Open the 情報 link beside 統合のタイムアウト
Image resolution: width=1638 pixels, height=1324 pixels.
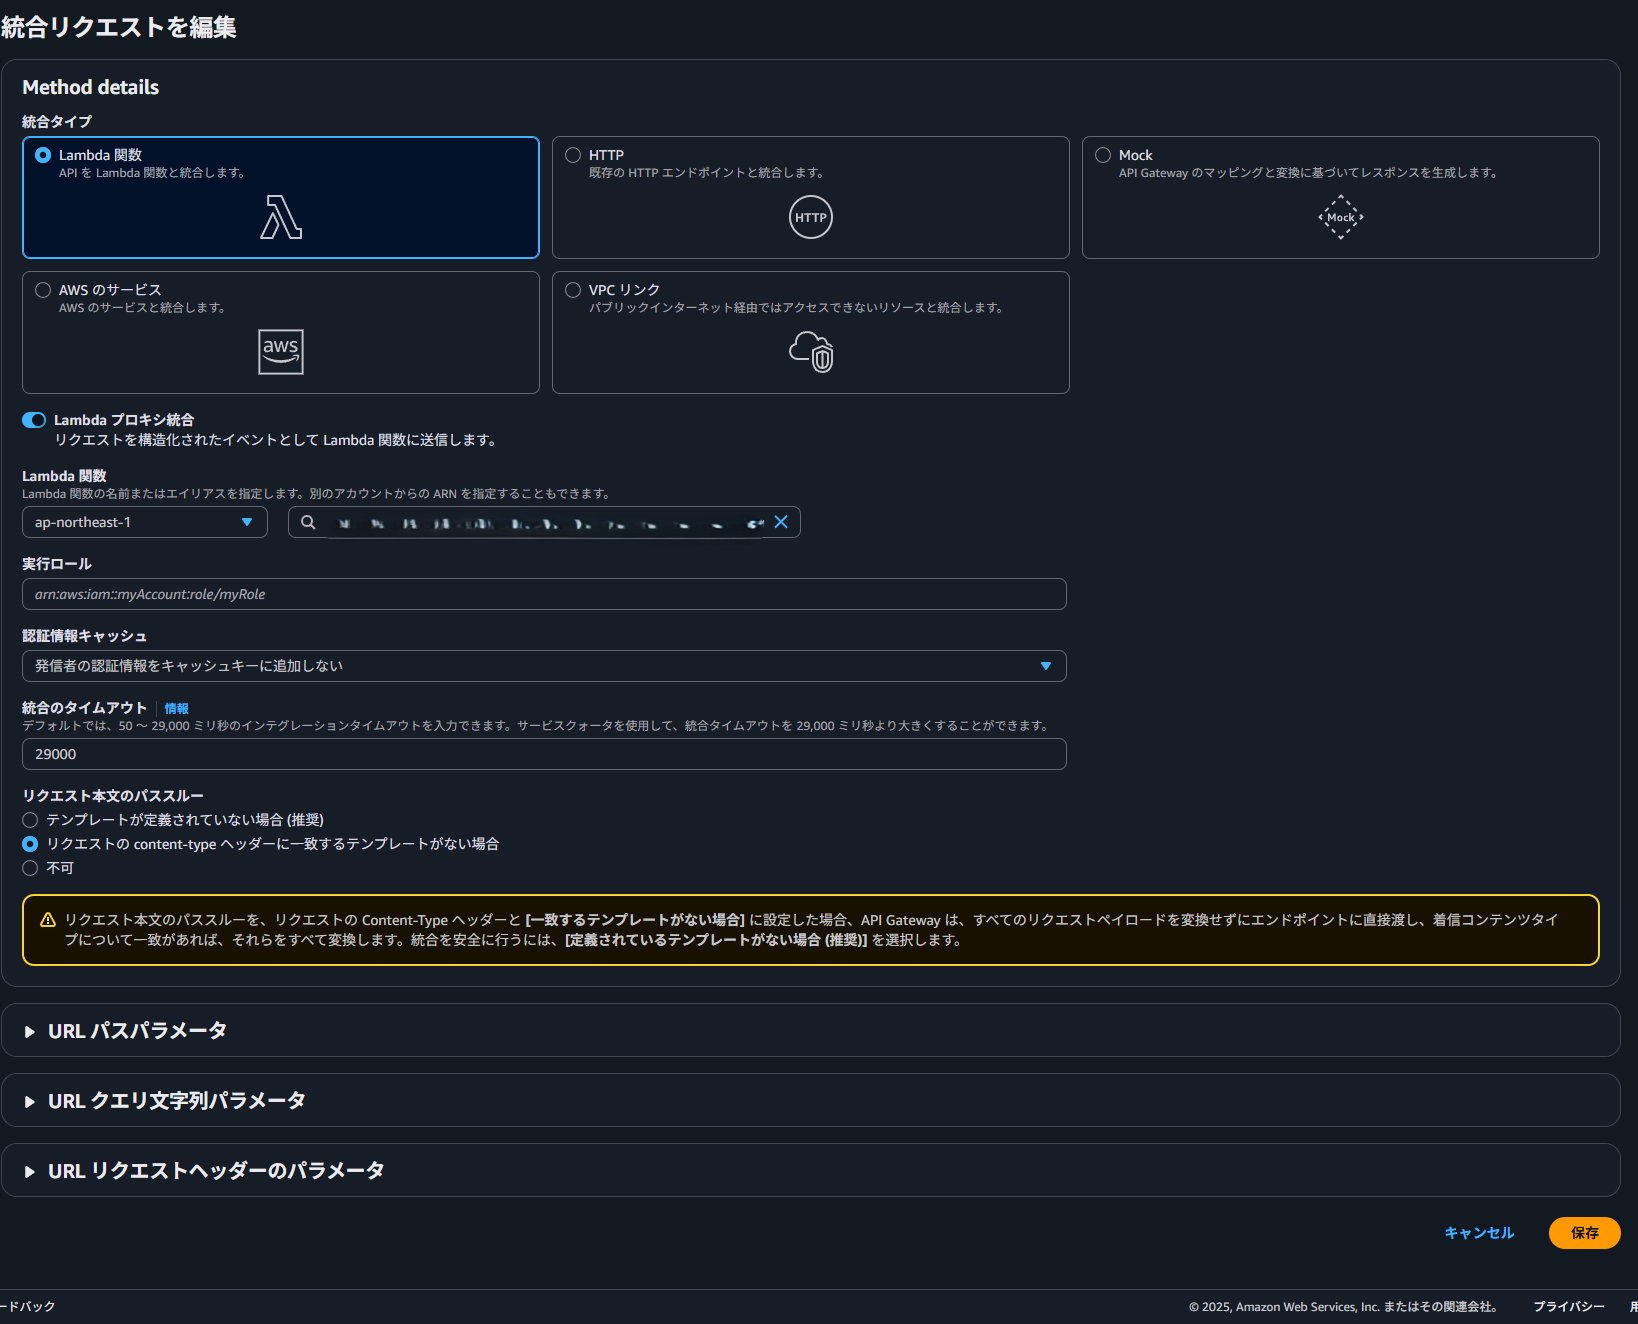pos(176,708)
